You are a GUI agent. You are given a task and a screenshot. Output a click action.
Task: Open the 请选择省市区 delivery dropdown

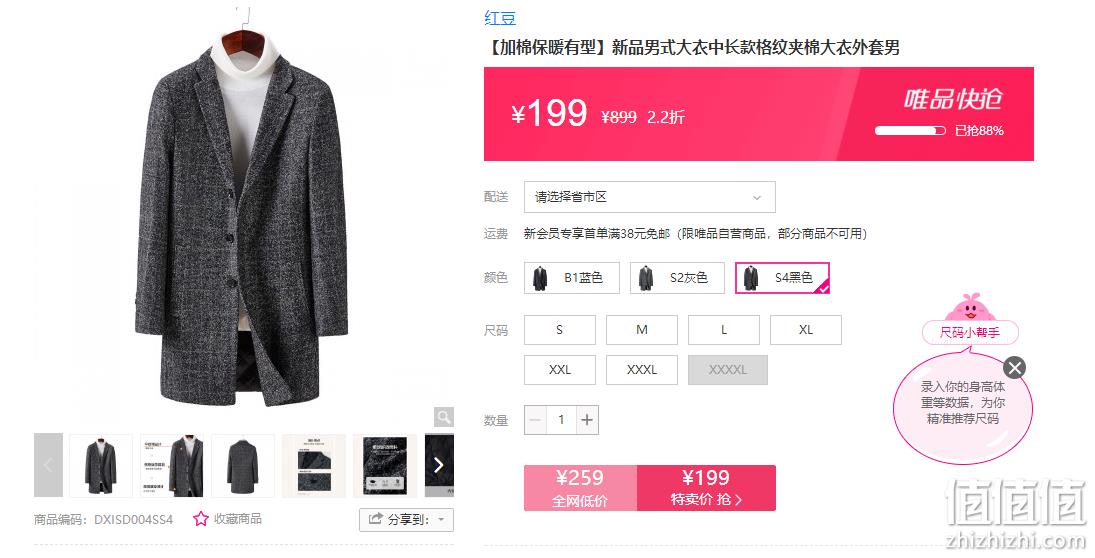649,197
